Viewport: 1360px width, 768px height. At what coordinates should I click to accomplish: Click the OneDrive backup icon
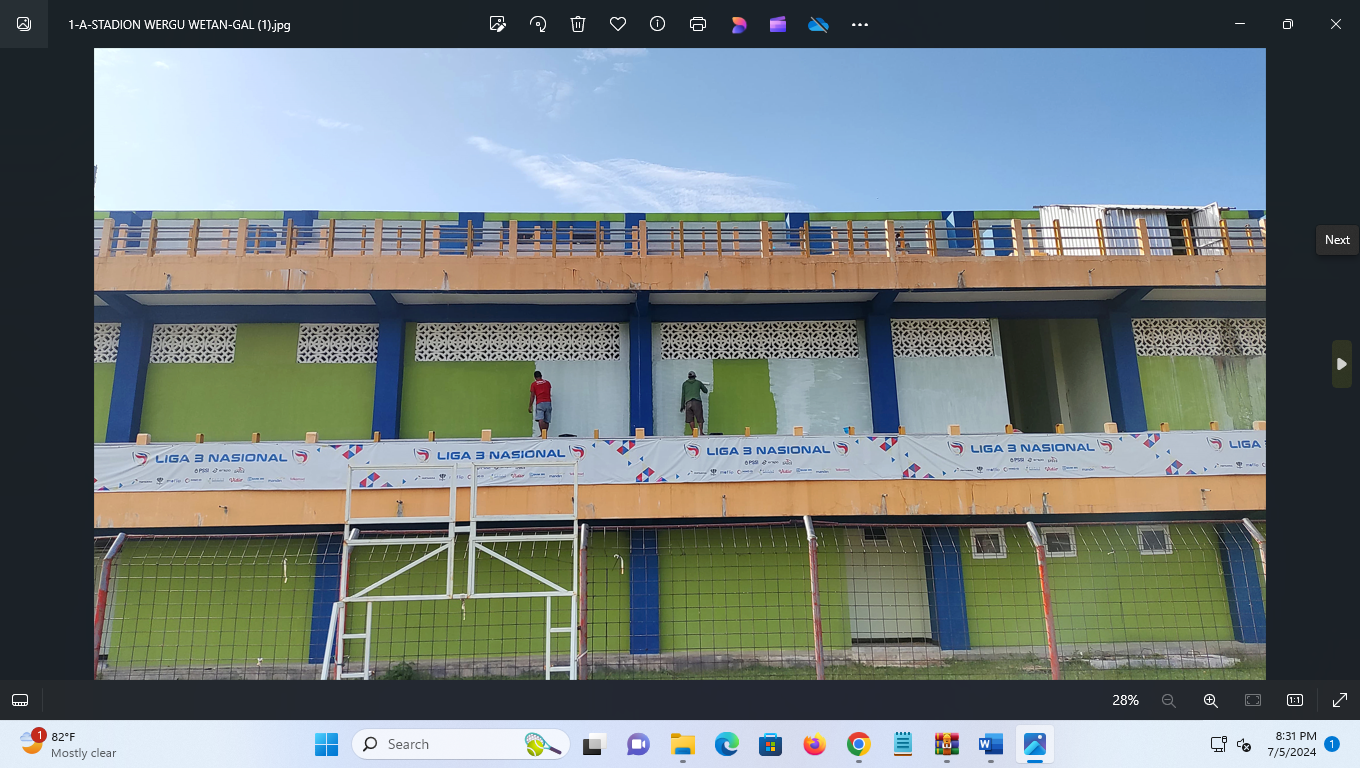pos(818,24)
